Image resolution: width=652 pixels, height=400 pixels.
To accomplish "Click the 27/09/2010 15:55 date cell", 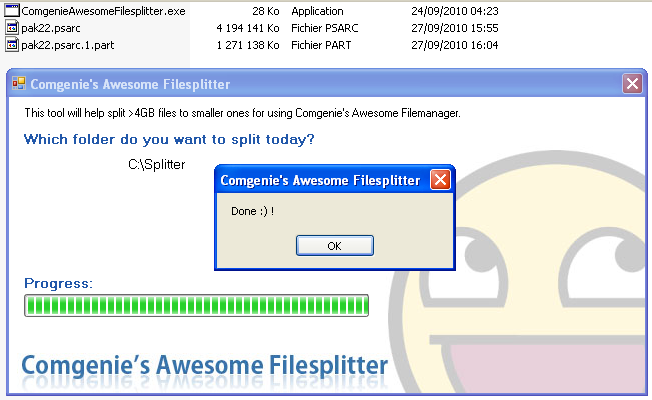I will [x=454, y=28].
